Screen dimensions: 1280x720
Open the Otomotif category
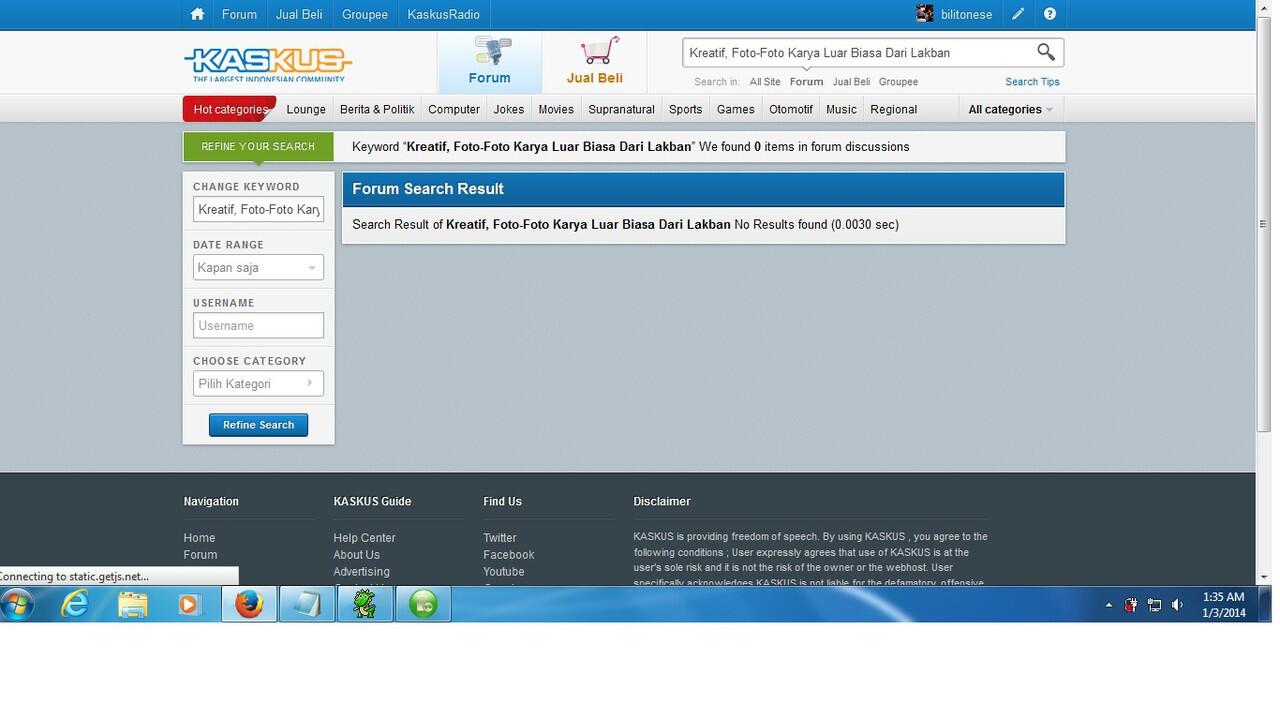click(791, 109)
